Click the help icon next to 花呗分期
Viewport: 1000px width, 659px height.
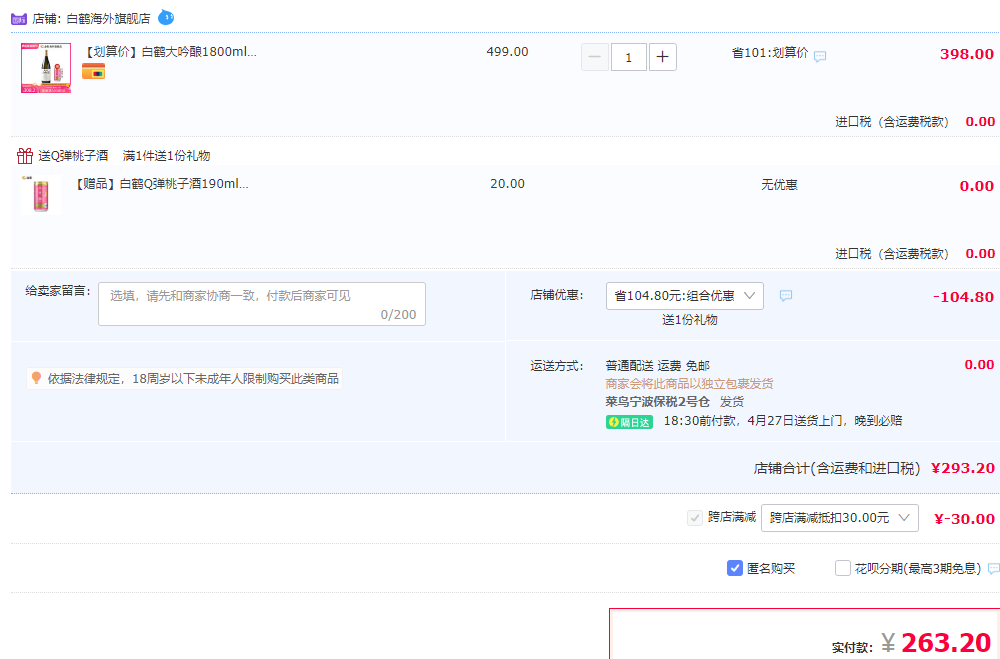pos(993,568)
